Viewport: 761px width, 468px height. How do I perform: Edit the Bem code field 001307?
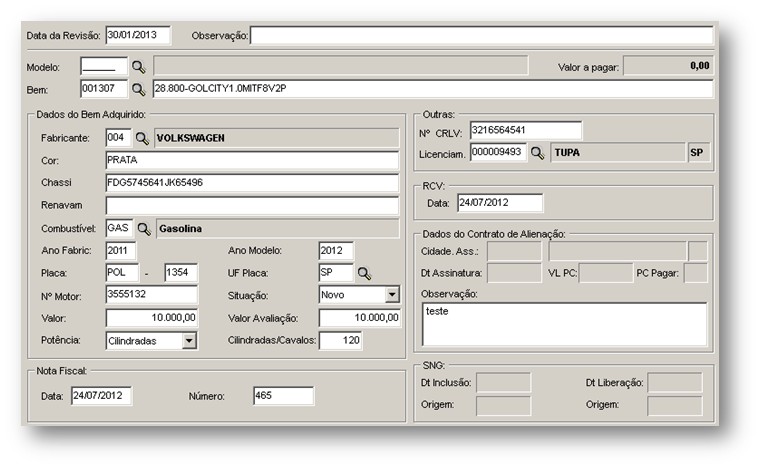(x=104, y=89)
